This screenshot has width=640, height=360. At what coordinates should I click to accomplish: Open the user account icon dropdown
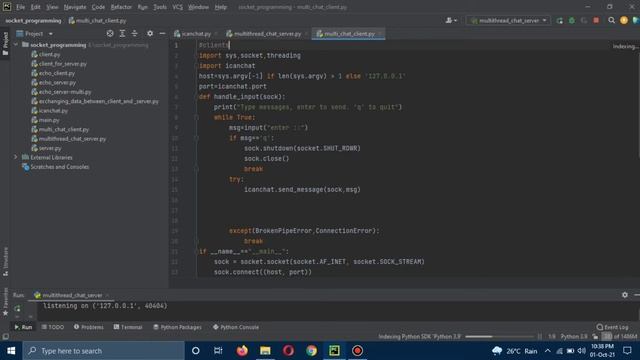pos(451,20)
